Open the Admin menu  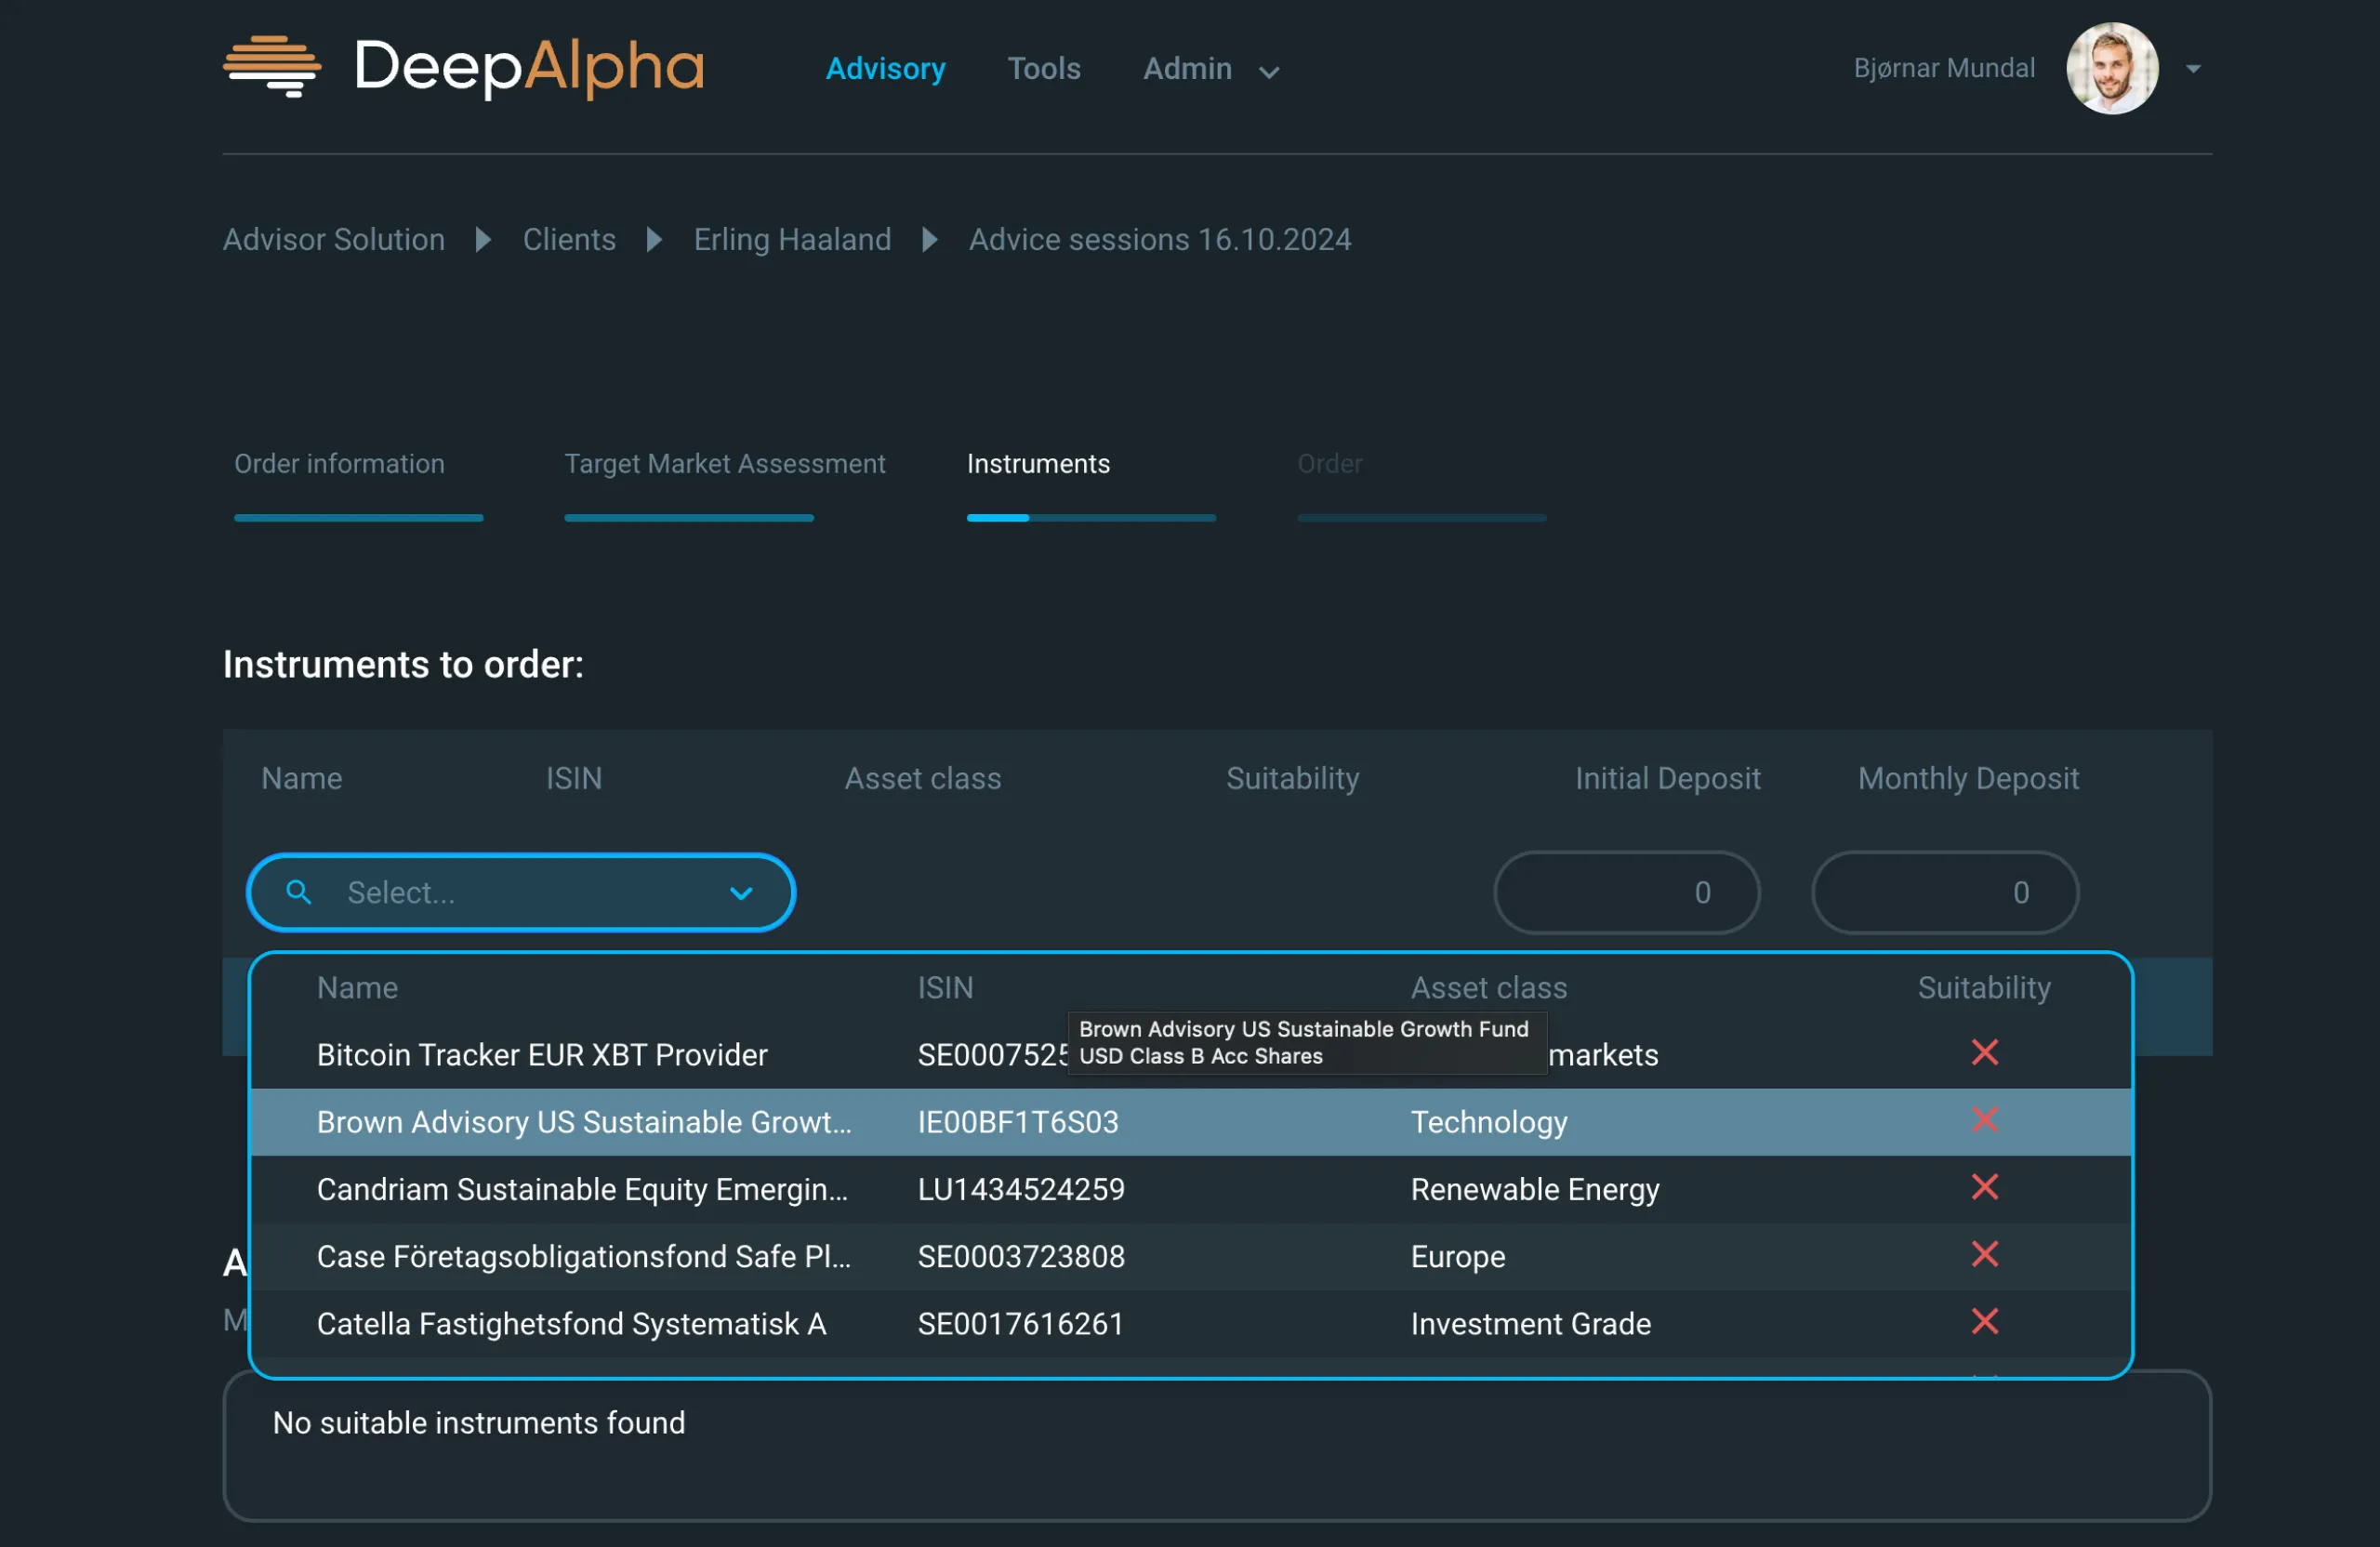point(1187,68)
